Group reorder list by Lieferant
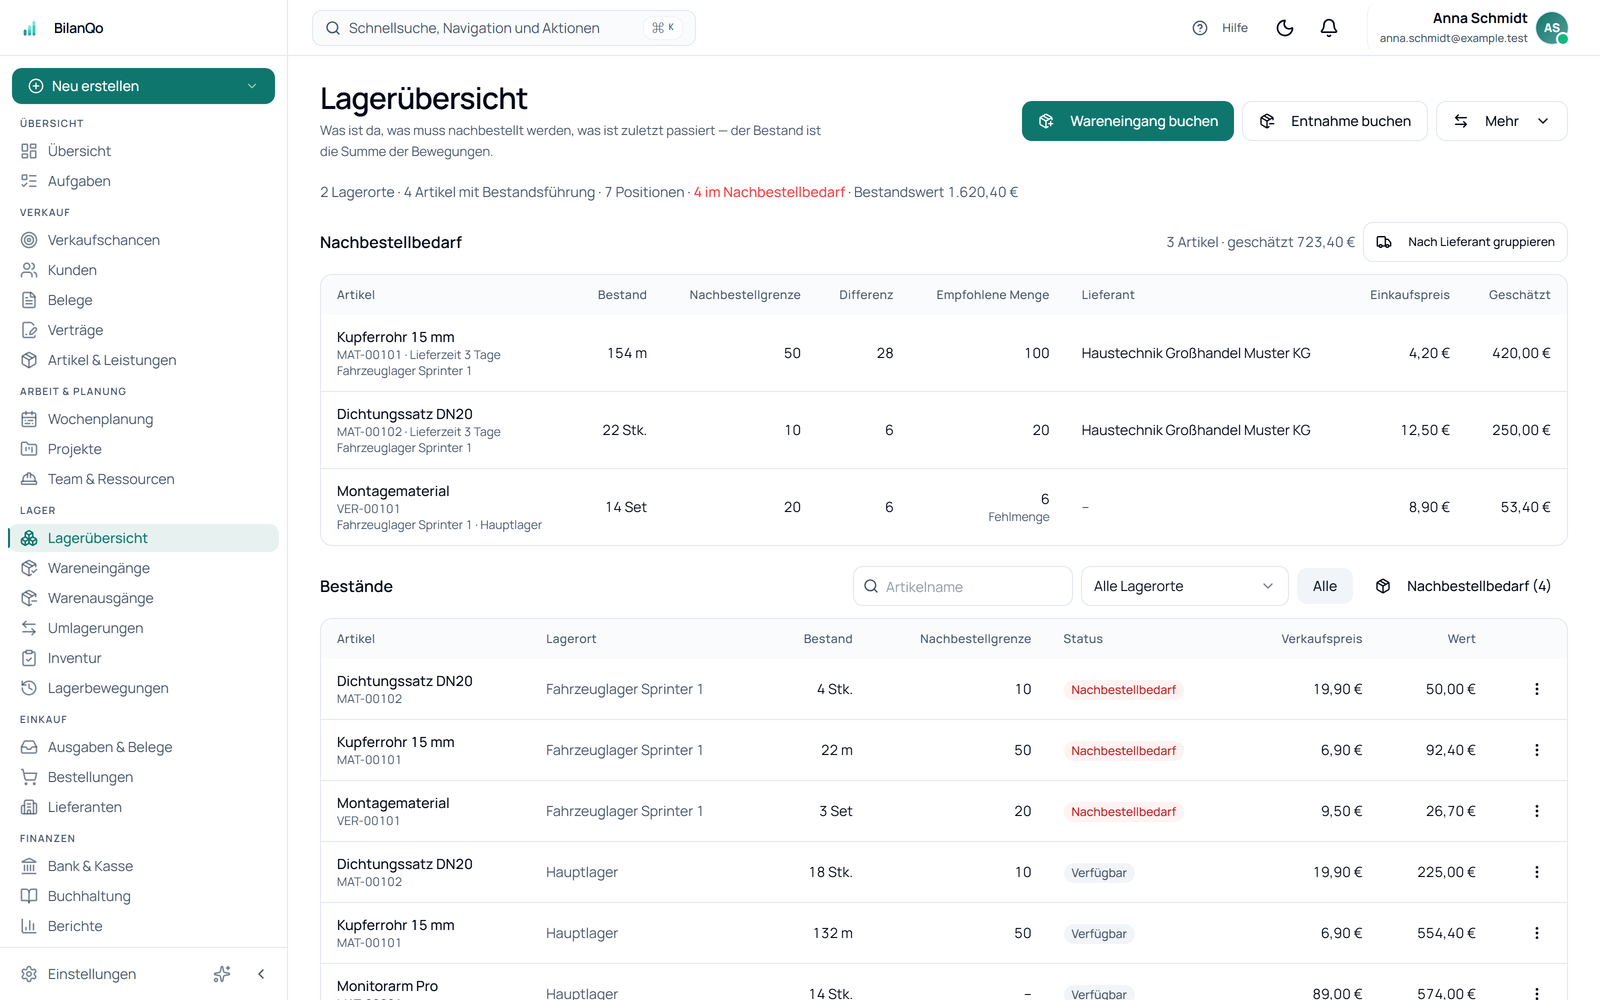 [x=1465, y=242]
